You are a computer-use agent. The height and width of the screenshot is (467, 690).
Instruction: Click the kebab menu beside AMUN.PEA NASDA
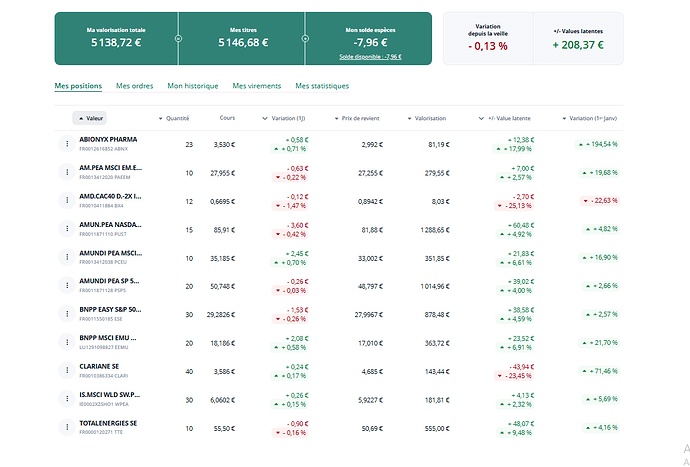click(x=67, y=229)
